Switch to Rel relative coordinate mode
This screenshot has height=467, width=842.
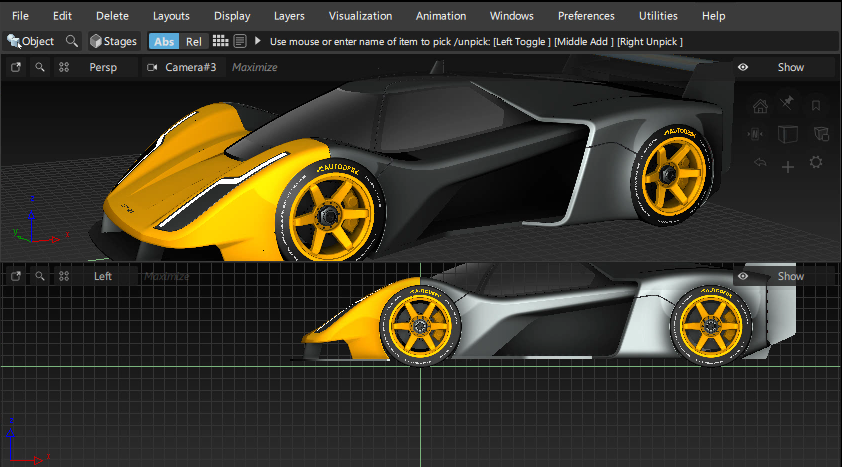(x=194, y=41)
